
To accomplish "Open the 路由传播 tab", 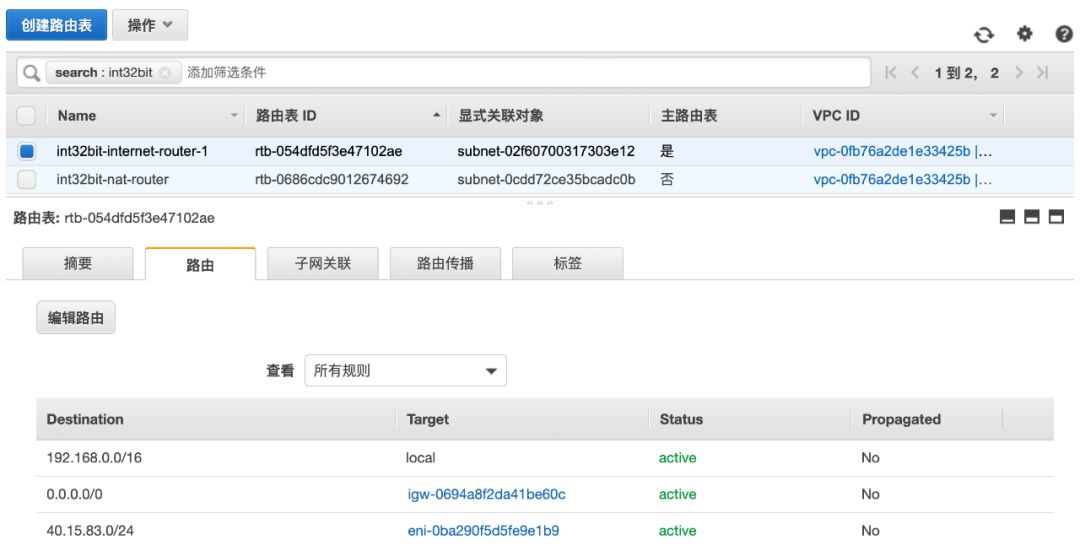I will (x=445, y=263).
